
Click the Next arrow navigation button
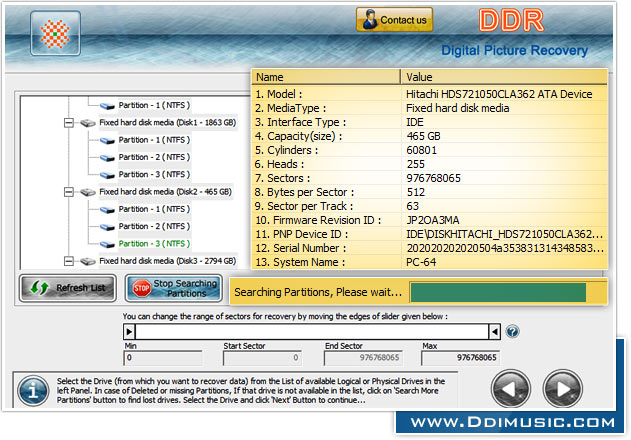[x=562, y=388]
